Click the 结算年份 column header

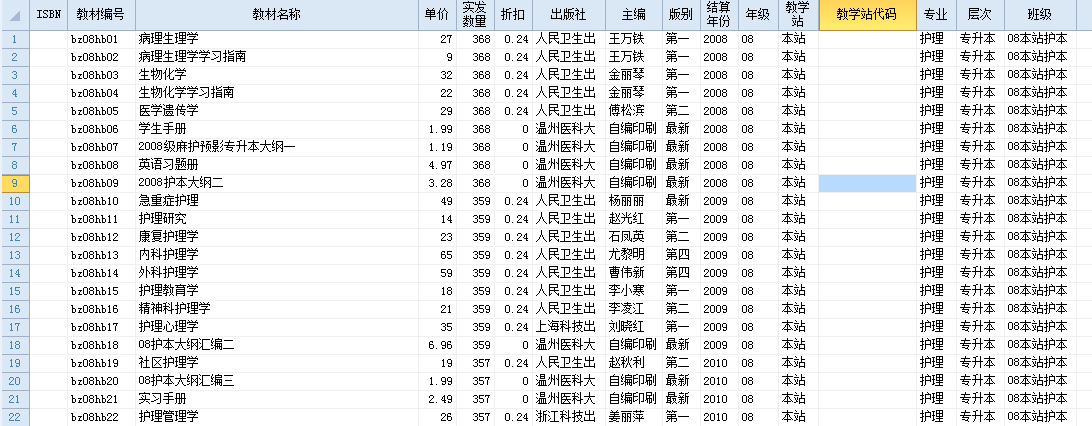718,15
